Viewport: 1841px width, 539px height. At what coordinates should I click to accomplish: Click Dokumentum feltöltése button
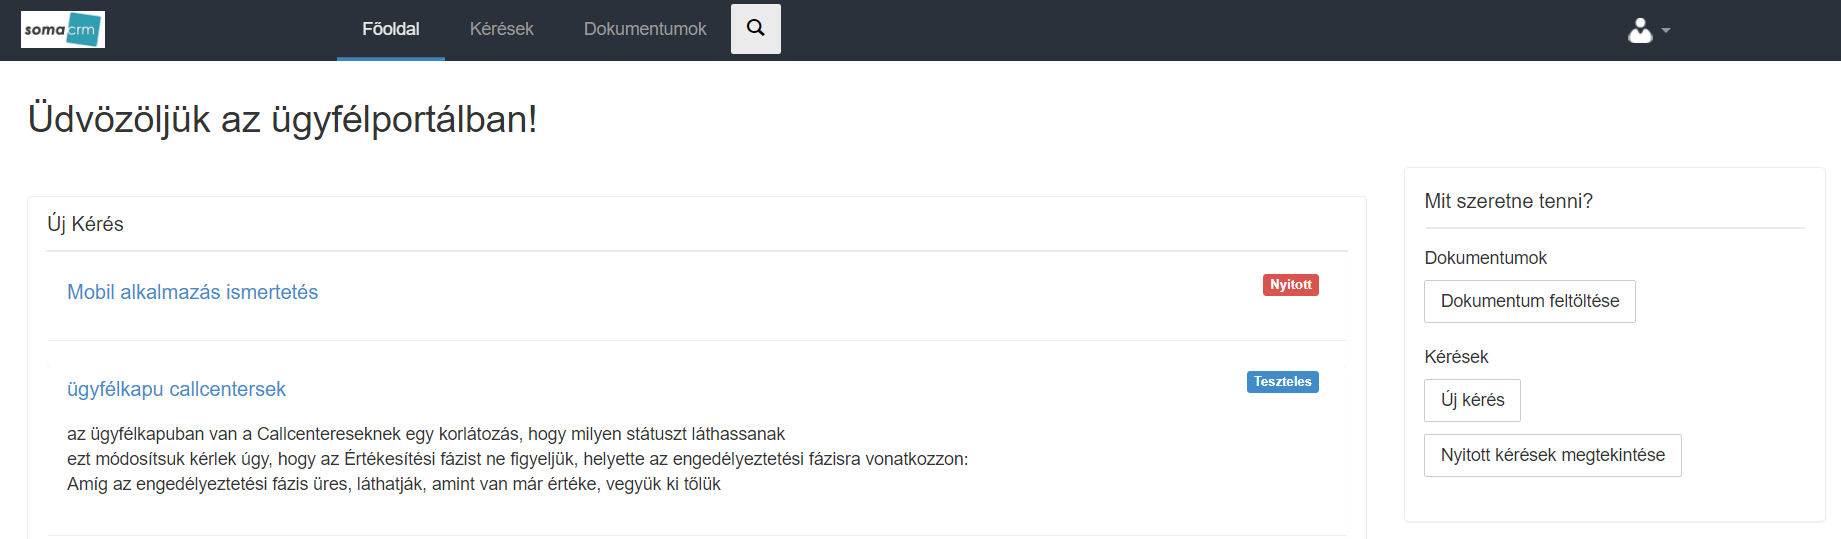(x=1530, y=301)
